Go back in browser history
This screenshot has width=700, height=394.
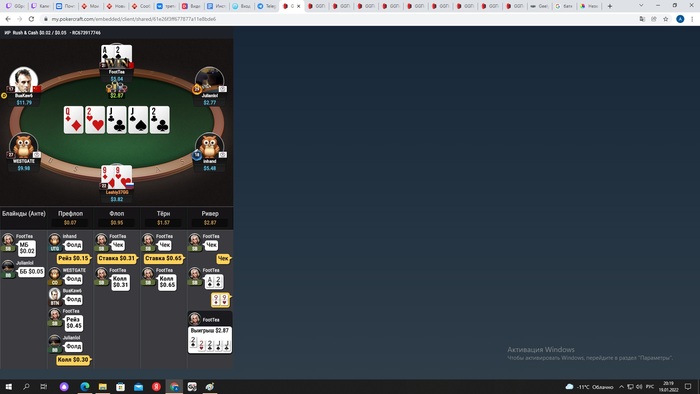8,19
